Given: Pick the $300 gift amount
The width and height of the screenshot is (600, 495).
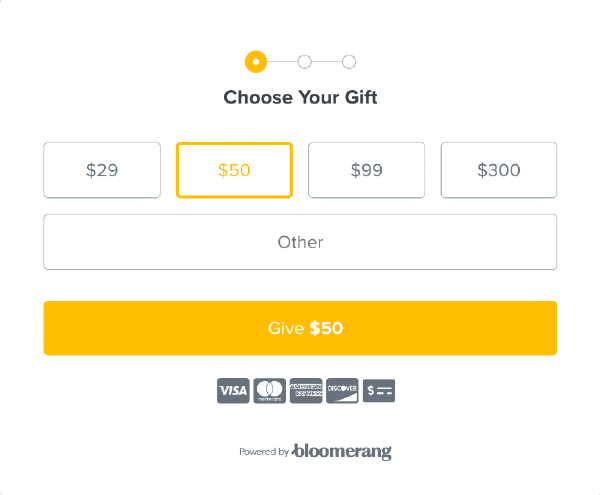Looking at the screenshot, I should pyautogui.click(x=499, y=170).
